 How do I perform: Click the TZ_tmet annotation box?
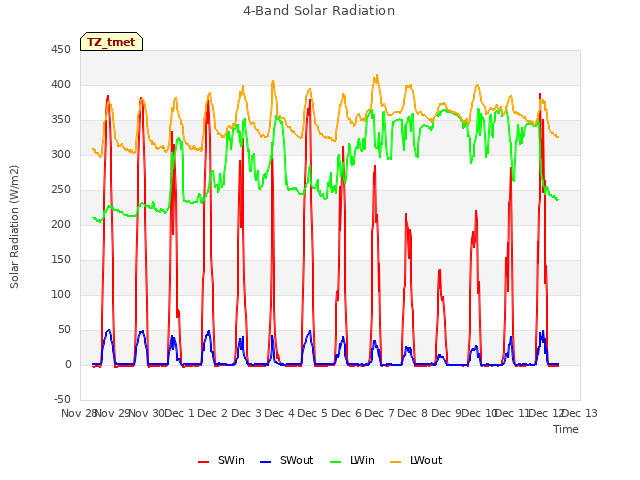point(111,42)
